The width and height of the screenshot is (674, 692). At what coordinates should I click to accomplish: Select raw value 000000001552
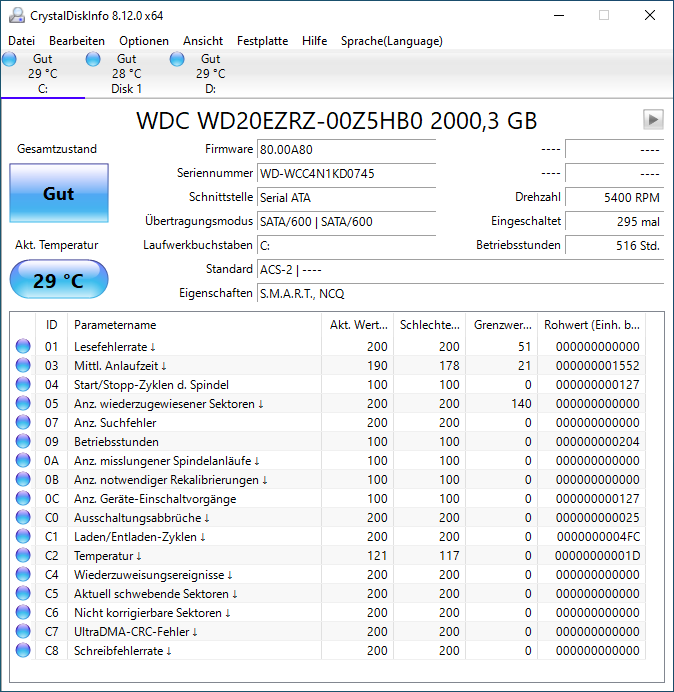click(597, 365)
